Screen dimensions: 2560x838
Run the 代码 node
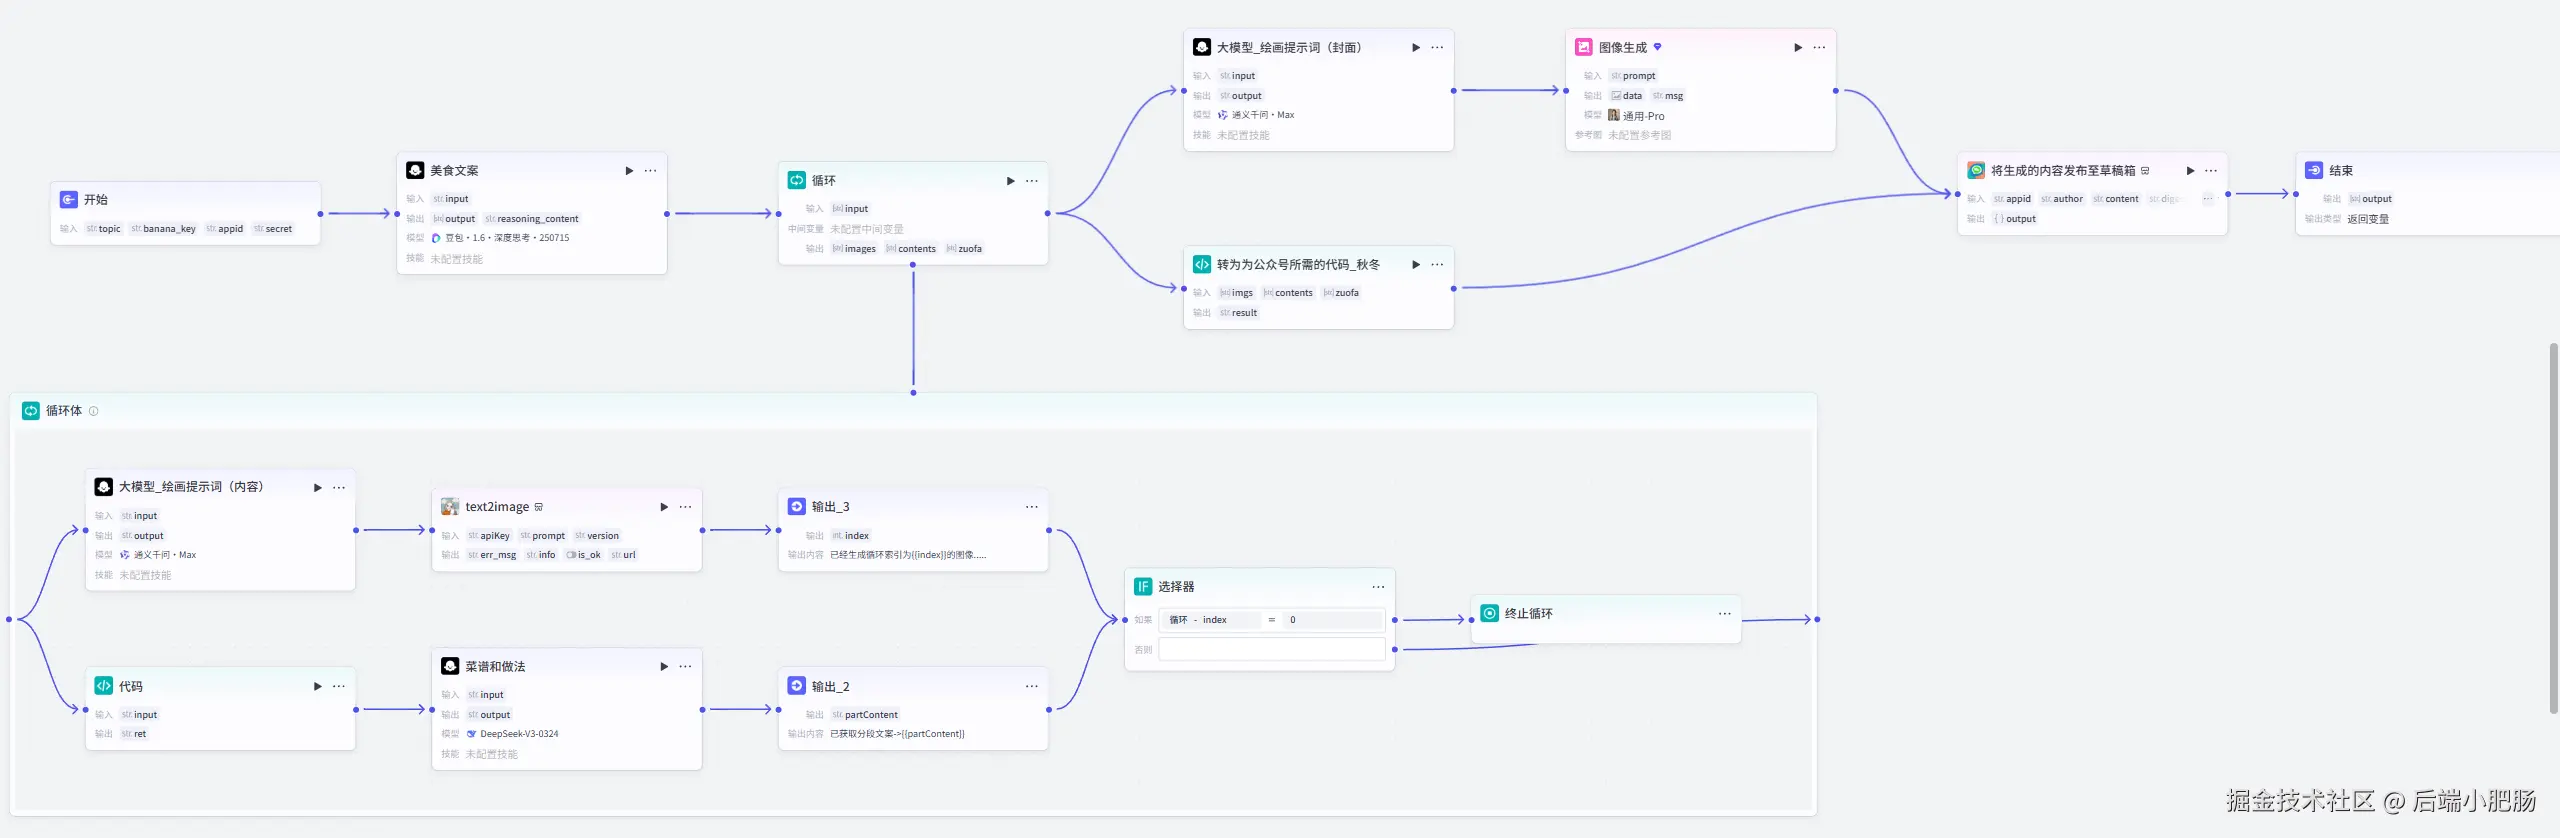(x=318, y=686)
